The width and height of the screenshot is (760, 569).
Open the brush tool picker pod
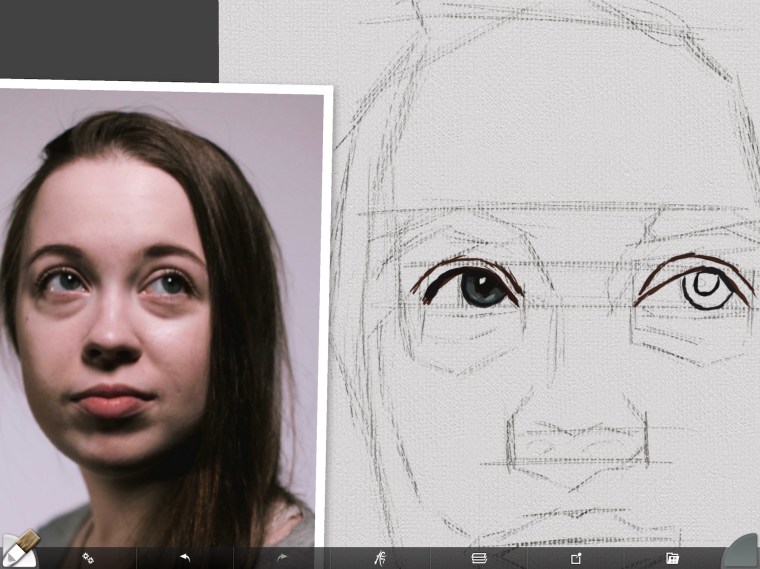click(19, 549)
